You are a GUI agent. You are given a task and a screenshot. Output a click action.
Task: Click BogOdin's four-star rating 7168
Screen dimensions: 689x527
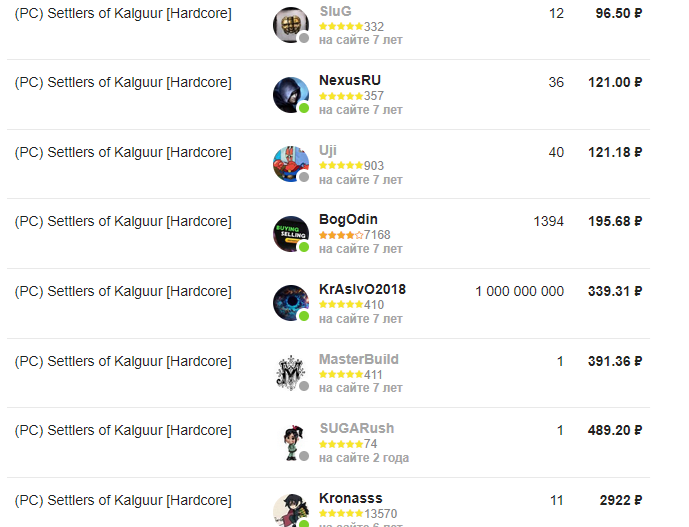(x=355, y=235)
